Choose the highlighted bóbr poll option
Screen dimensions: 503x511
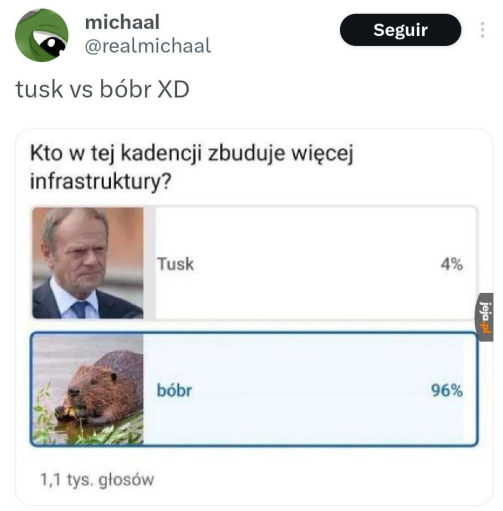pos(255,389)
